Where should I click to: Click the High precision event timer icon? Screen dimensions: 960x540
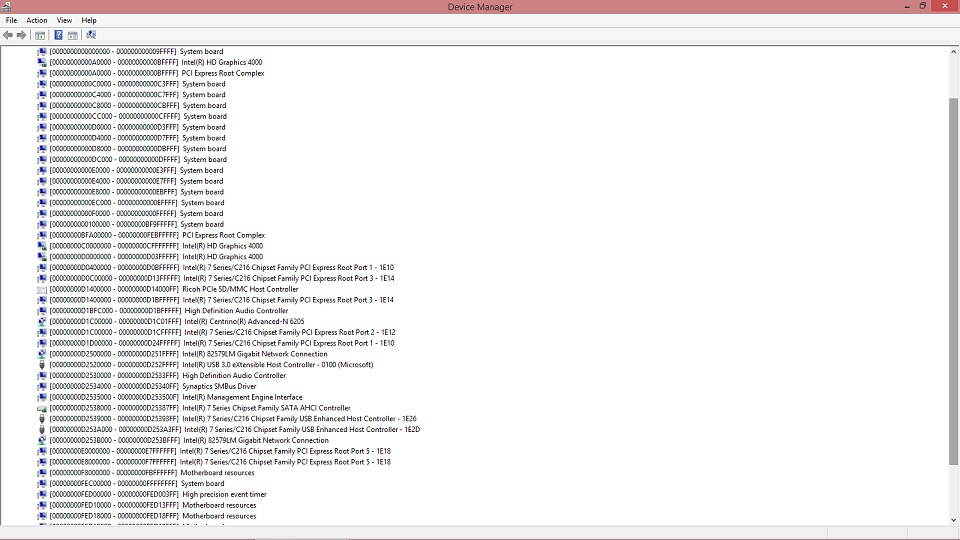pos(42,495)
